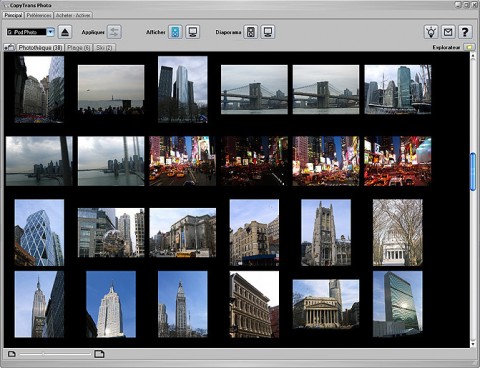
Task: Click the vertical scrollbar down arrow
Action: click(x=473, y=344)
